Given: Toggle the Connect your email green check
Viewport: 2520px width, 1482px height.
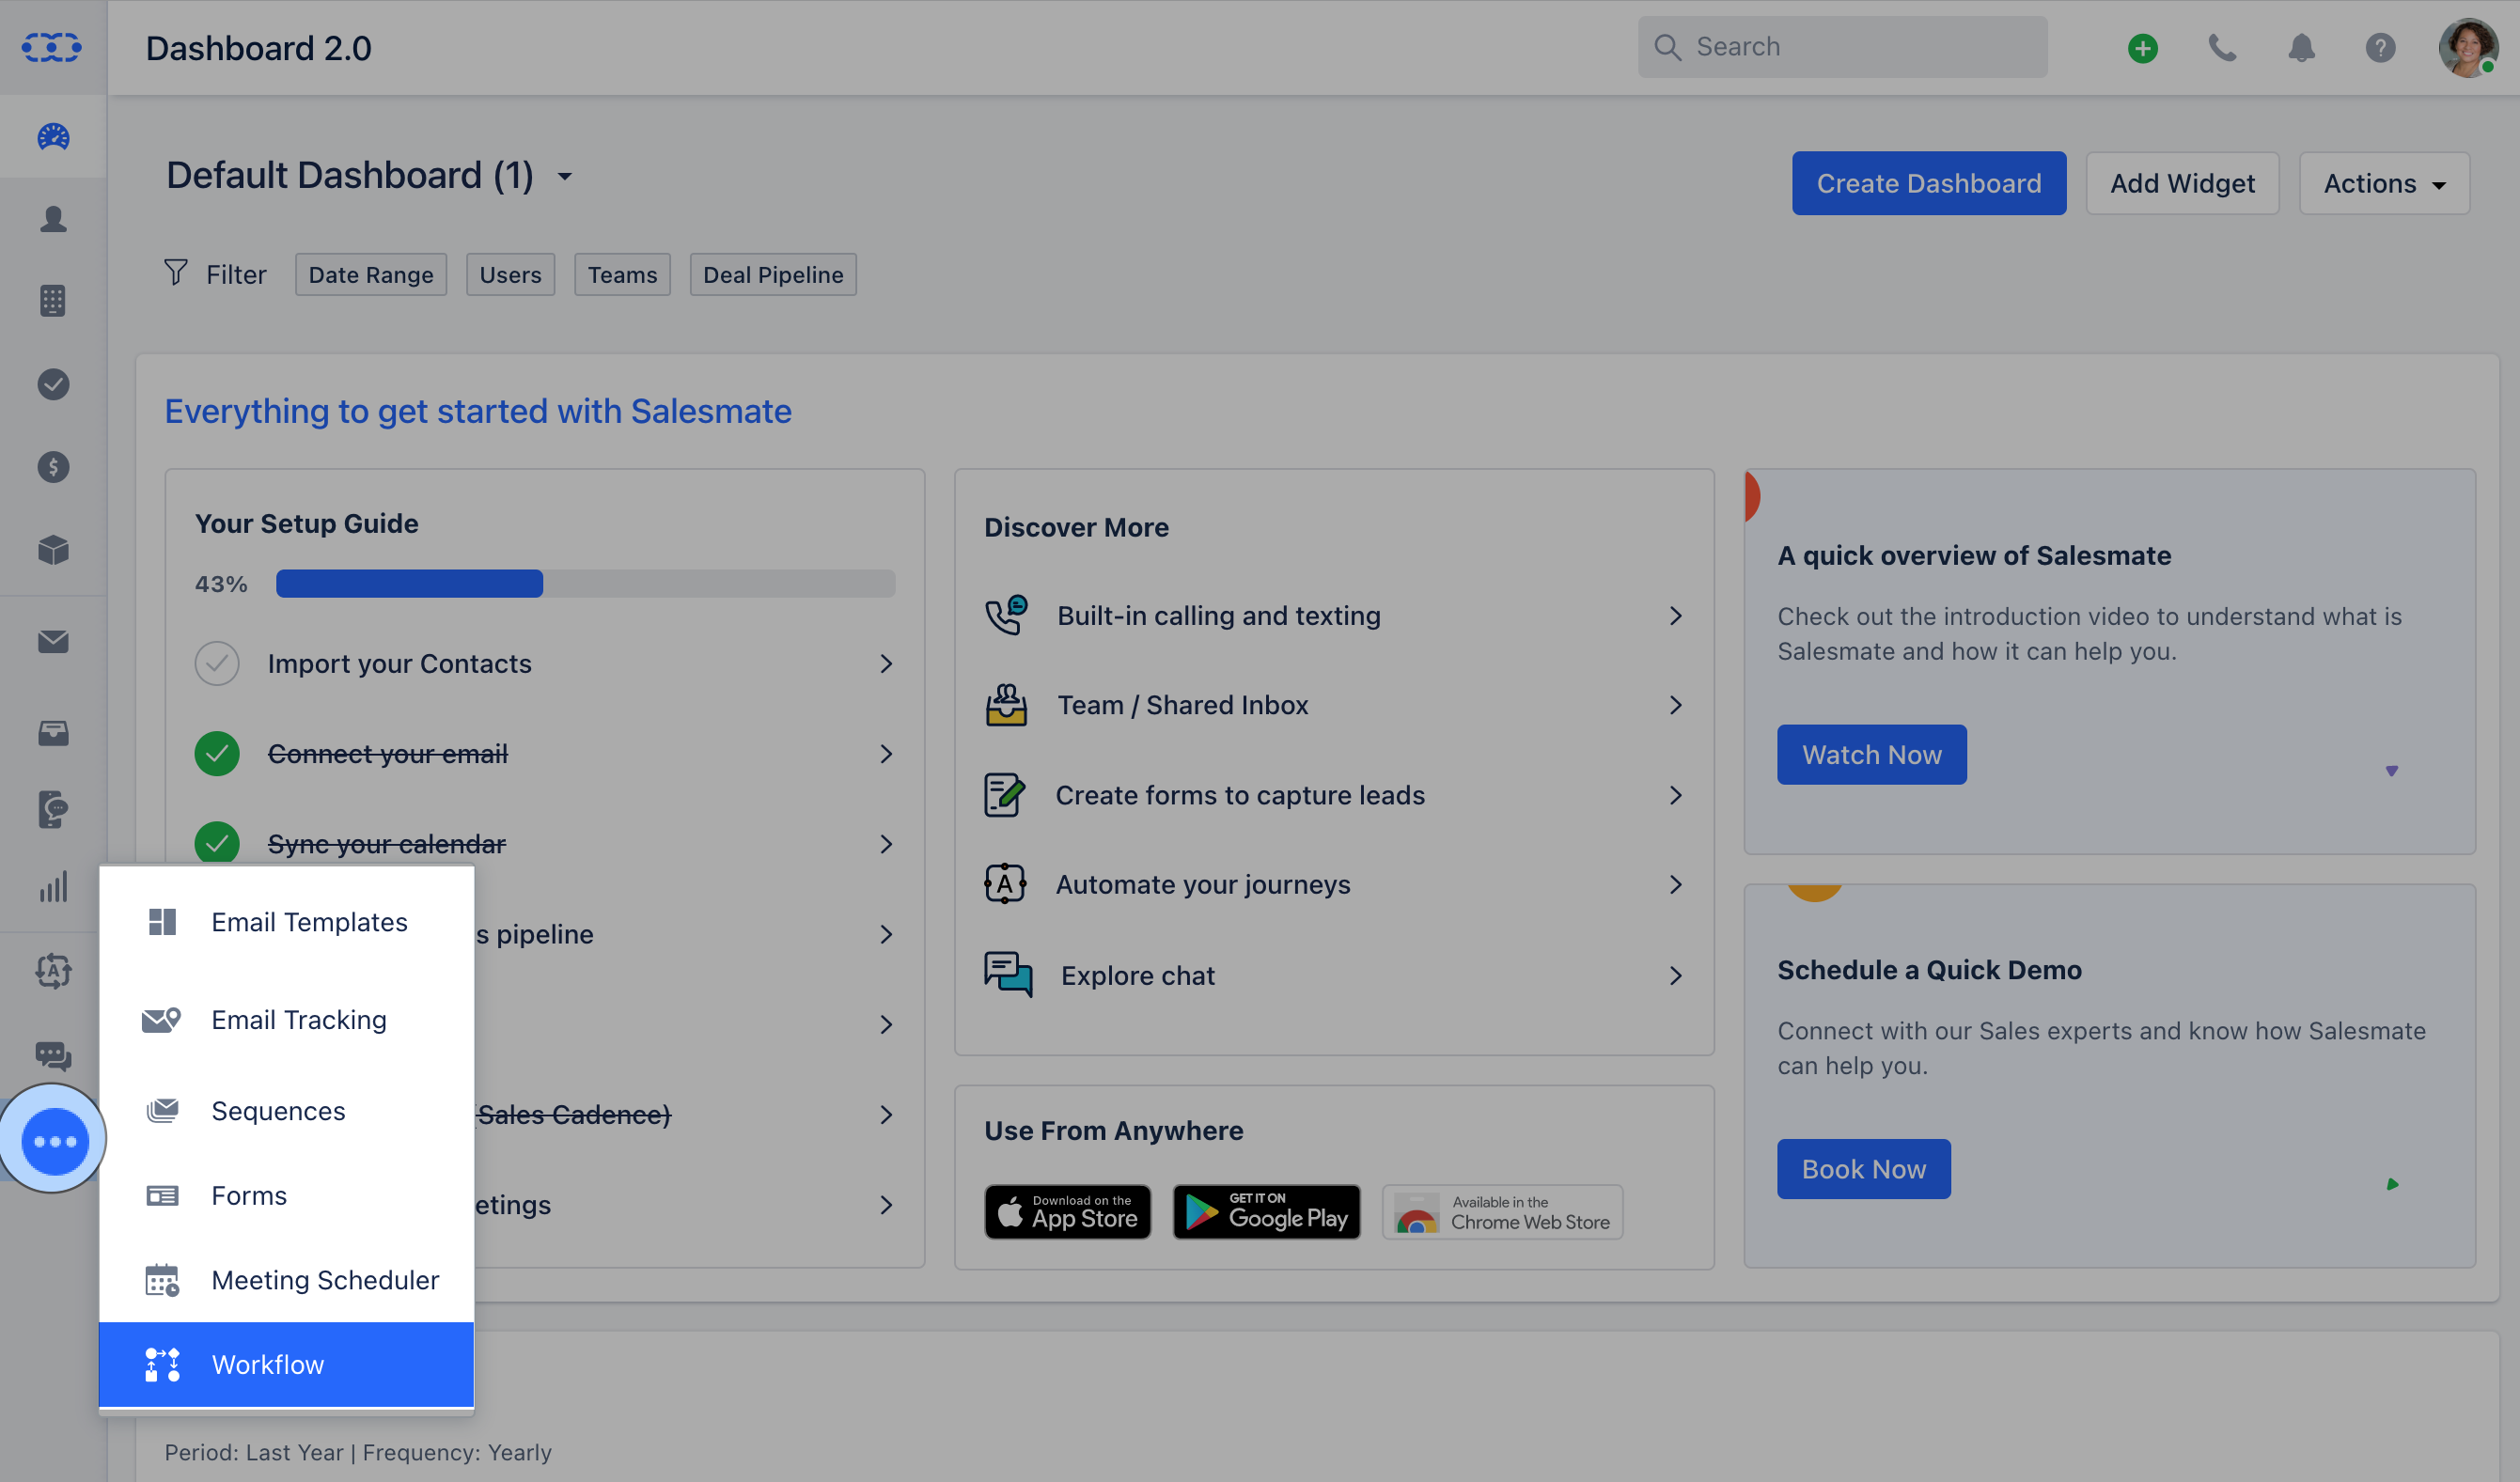Looking at the screenshot, I should point(217,753).
